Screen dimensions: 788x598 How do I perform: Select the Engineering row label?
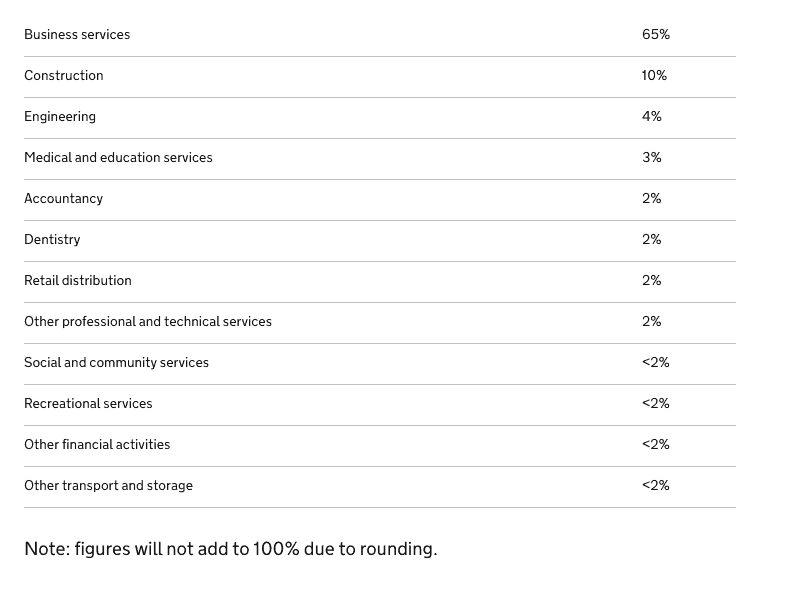click(x=60, y=117)
